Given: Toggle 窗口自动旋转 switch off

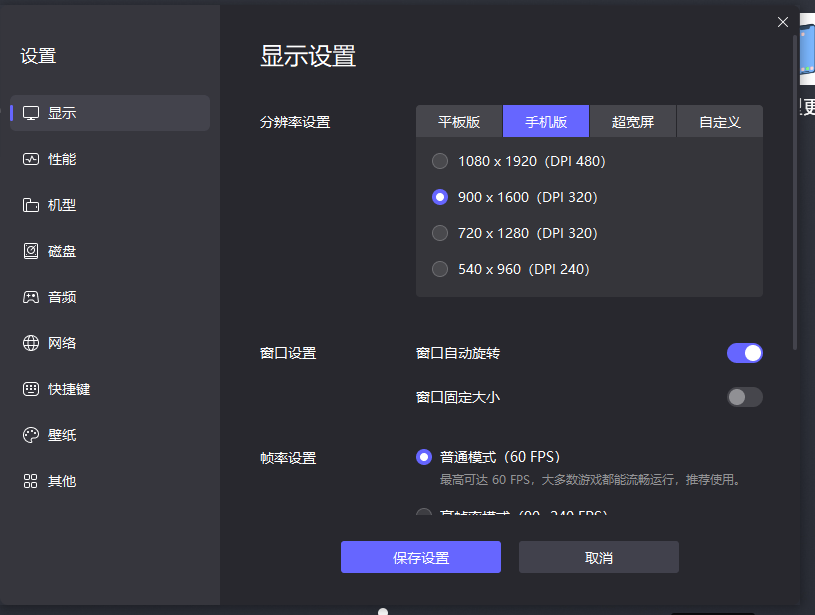Looking at the screenshot, I should [x=745, y=353].
